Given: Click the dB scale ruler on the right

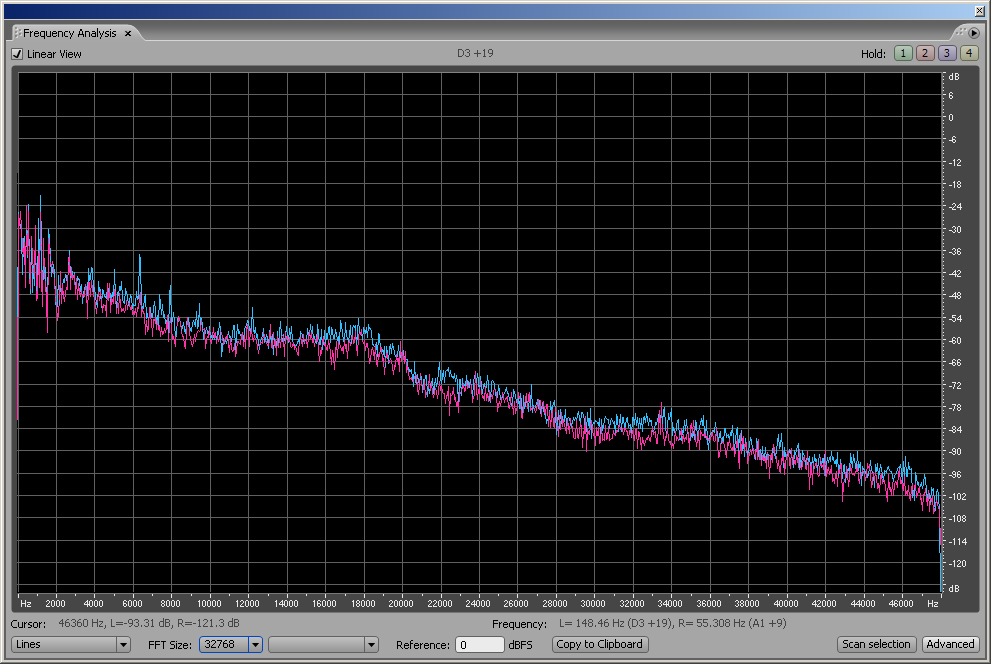Looking at the screenshot, I should click(952, 330).
